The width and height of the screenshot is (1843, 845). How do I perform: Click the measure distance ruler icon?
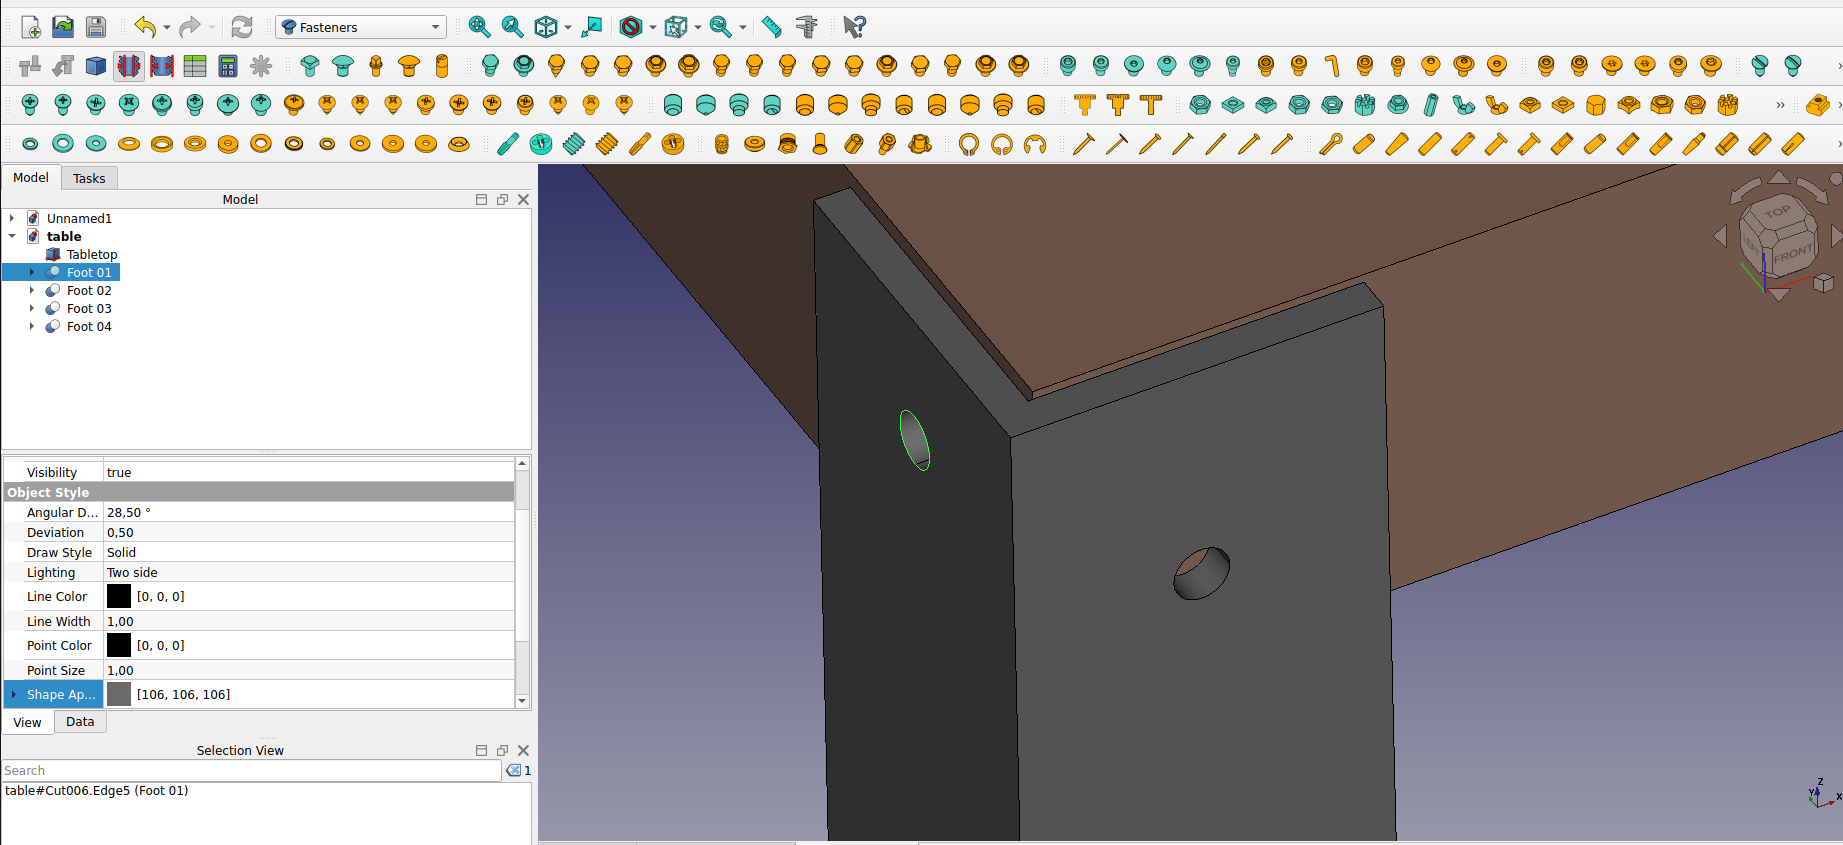click(771, 27)
